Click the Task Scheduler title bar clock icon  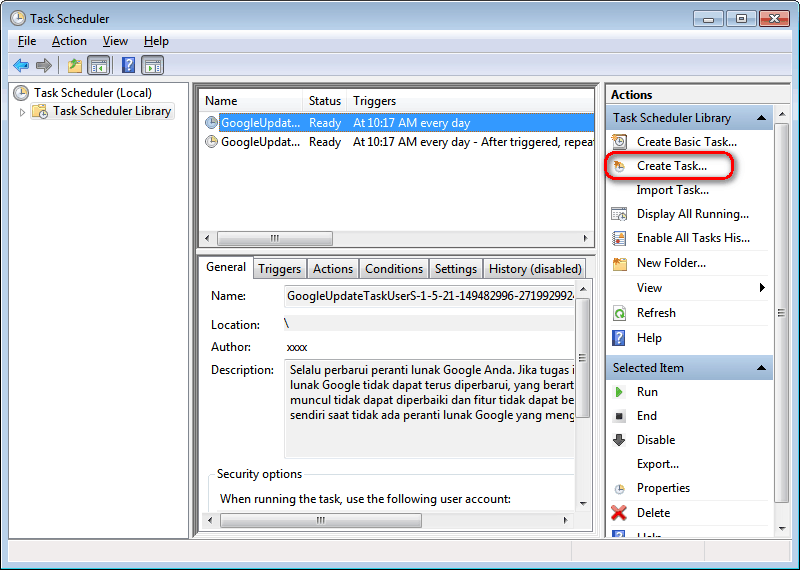(18, 18)
